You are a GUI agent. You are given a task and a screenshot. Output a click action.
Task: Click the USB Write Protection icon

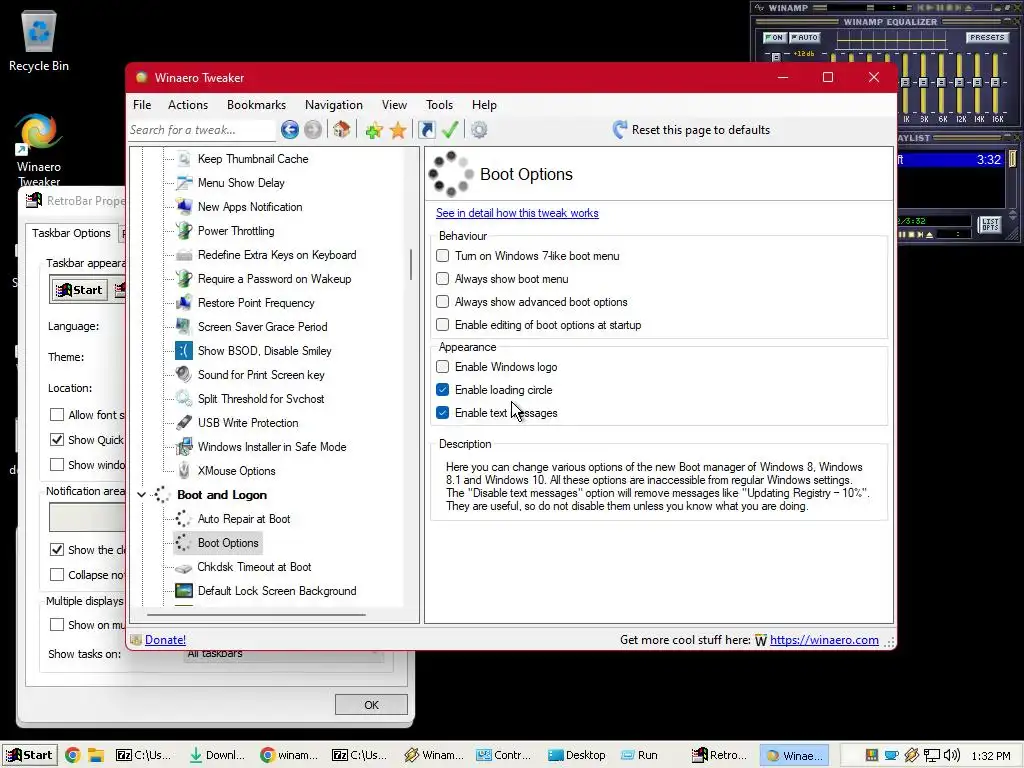tap(184, 423)
